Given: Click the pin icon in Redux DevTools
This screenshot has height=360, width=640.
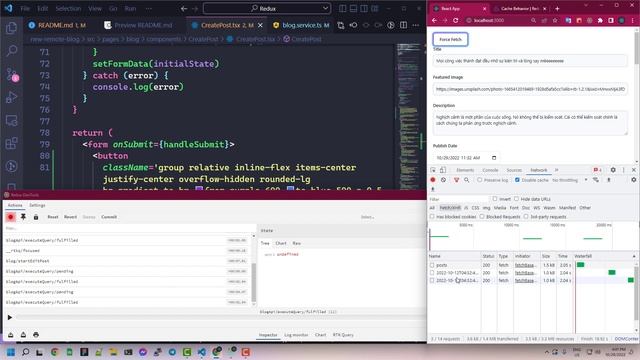Looking at the screenshot, I should click(x=23, y=217).
